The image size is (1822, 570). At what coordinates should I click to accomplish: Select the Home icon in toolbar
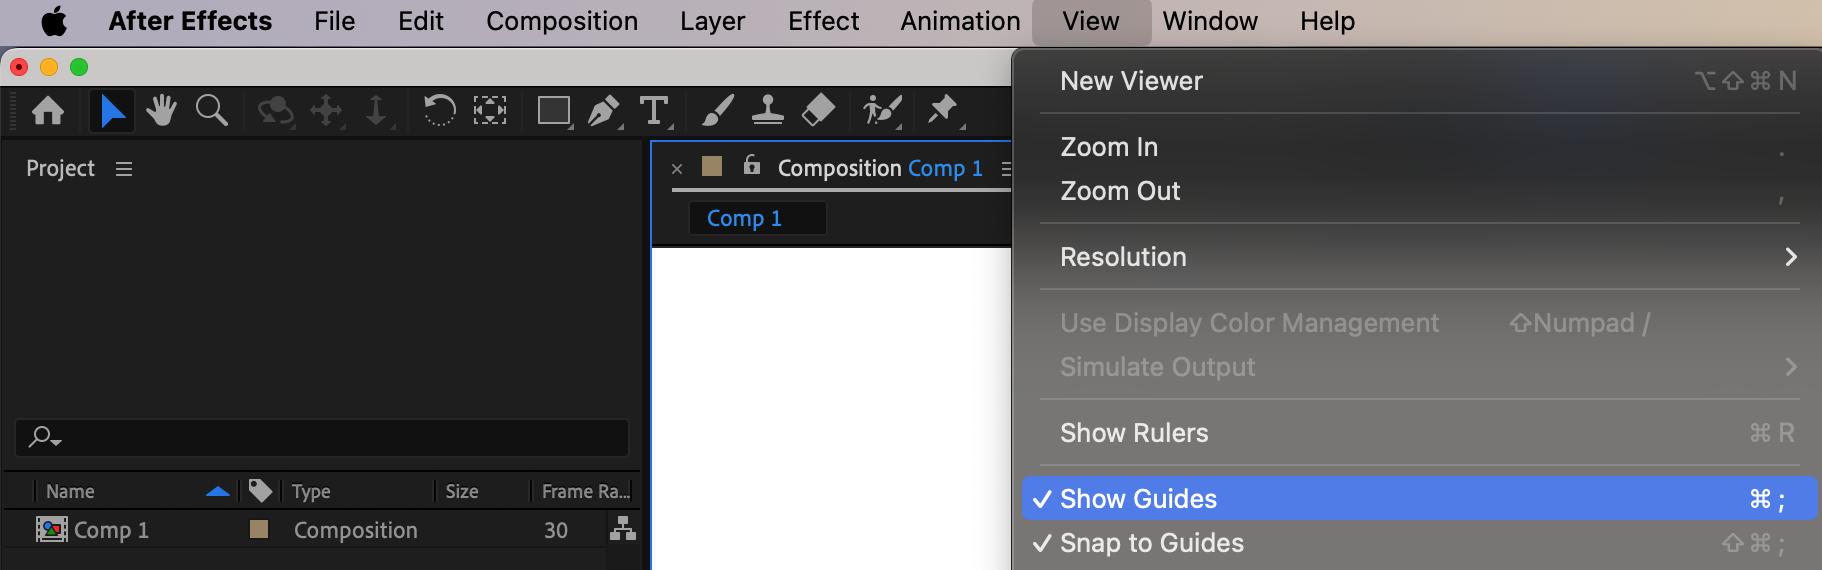click(48, 110)
